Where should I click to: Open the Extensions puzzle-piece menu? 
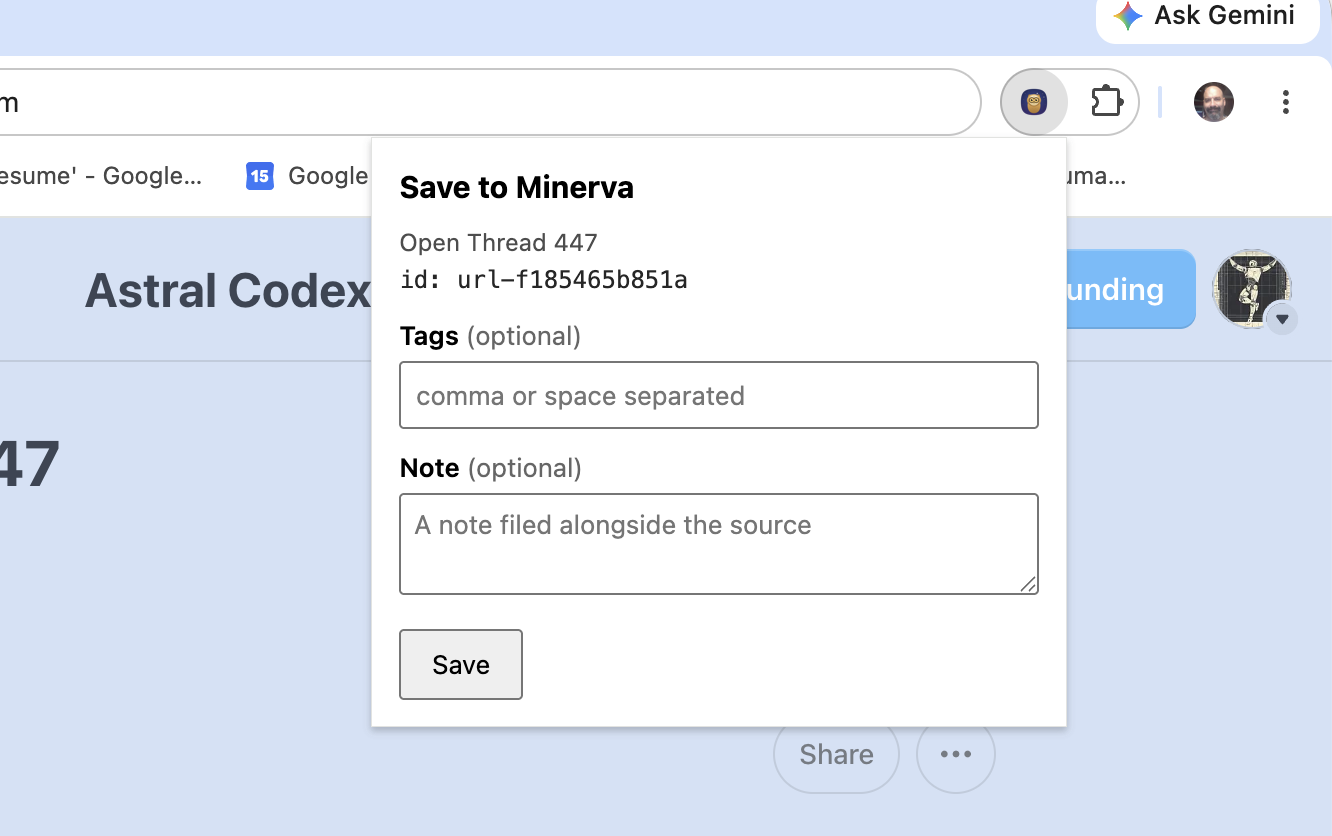(x=1107, y=102)
